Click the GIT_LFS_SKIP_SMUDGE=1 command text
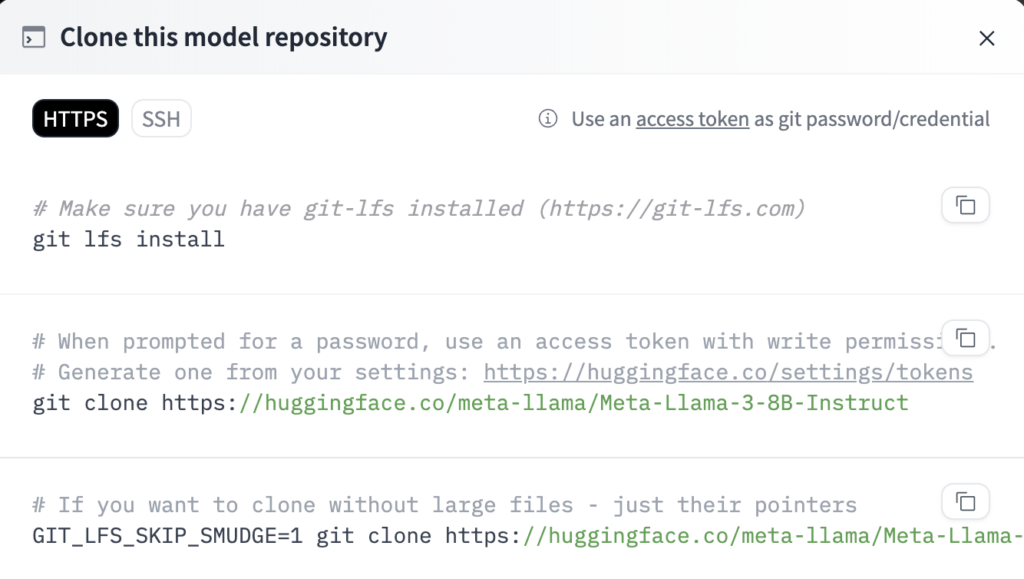 pos(167,536)
